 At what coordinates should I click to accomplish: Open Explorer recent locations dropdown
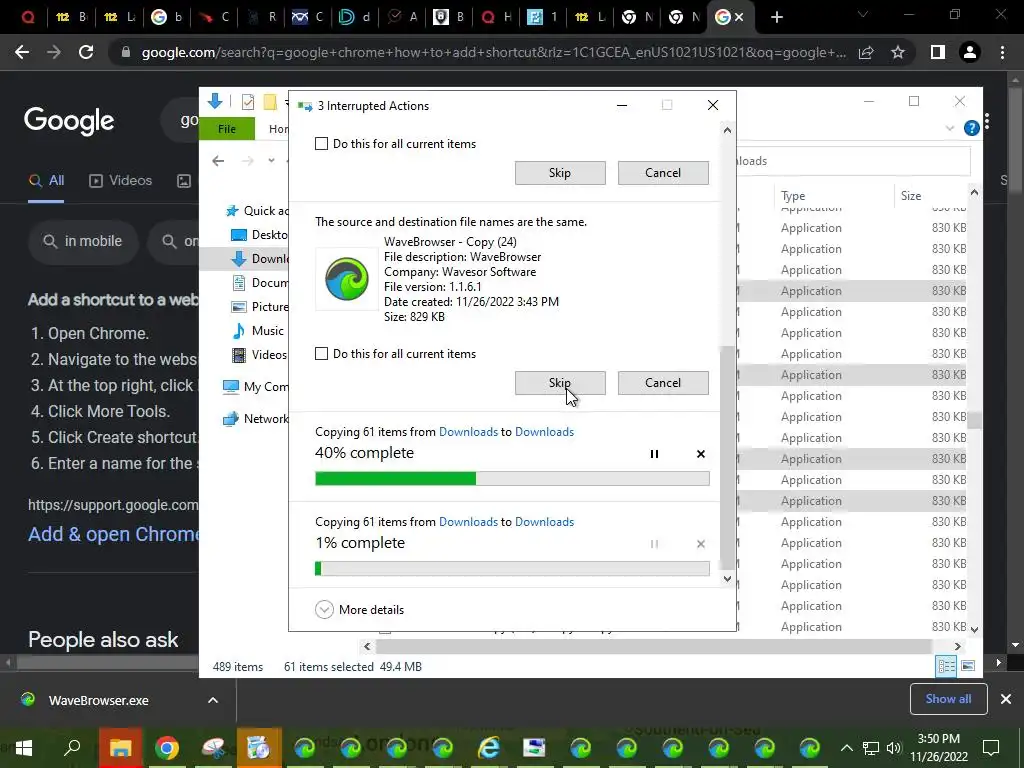tap(271, 161)
